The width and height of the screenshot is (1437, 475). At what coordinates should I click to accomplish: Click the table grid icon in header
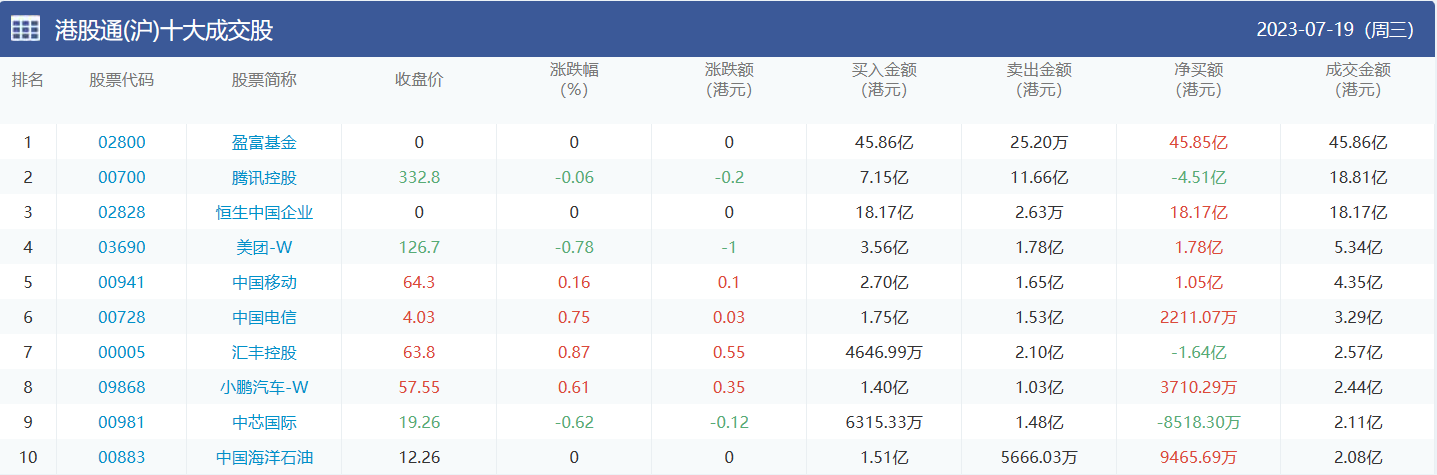pyautogui.click(x=26, y=29)
